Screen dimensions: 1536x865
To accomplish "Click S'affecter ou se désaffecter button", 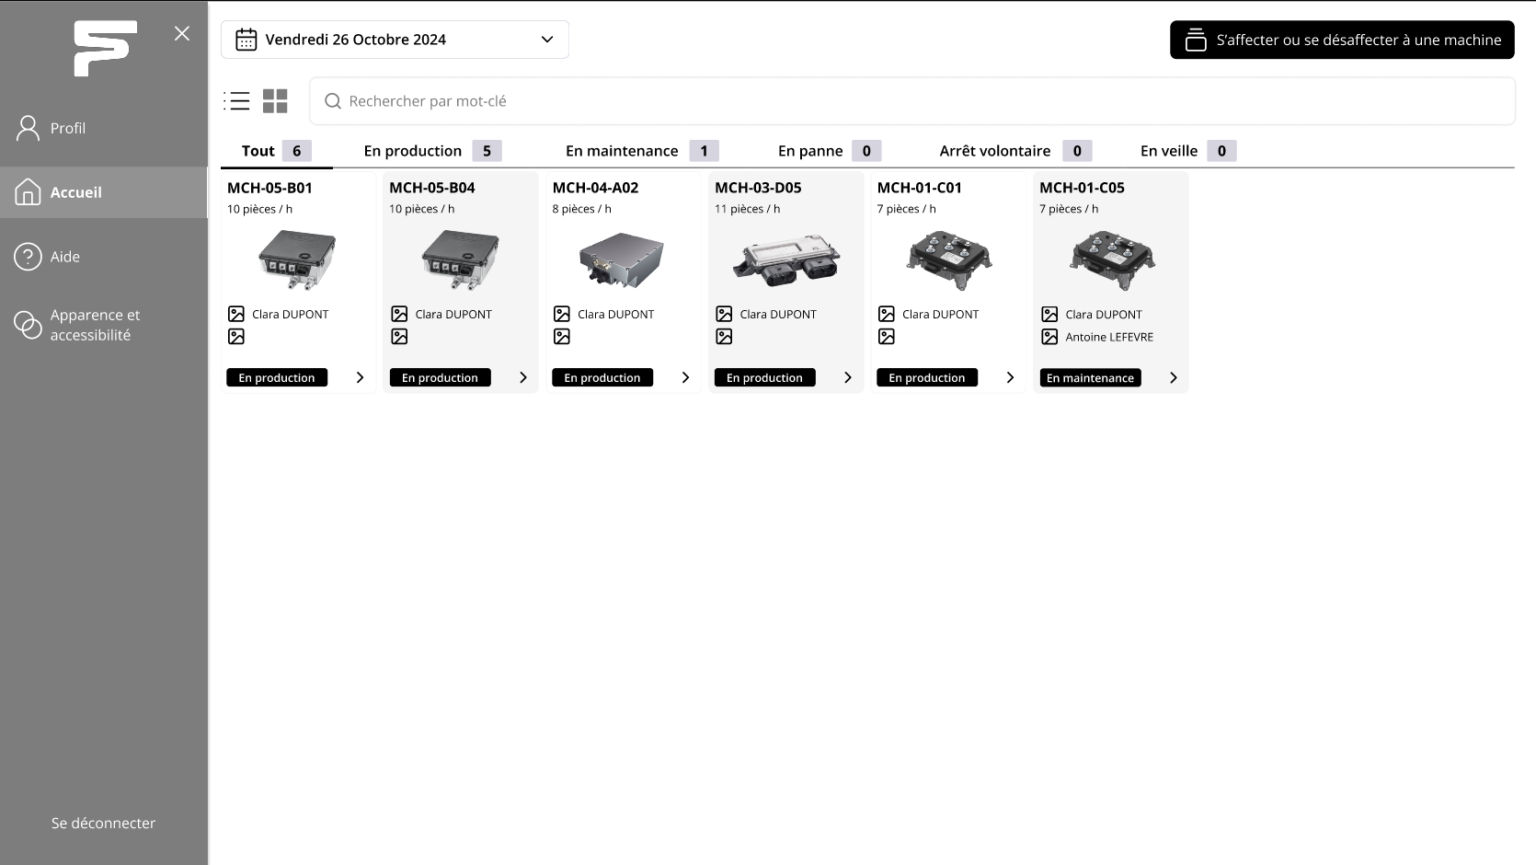I will 1342,40.
